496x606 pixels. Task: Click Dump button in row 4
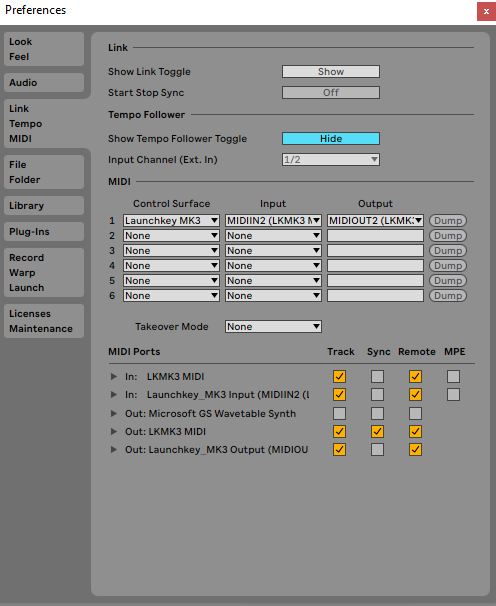click(448, 266)
